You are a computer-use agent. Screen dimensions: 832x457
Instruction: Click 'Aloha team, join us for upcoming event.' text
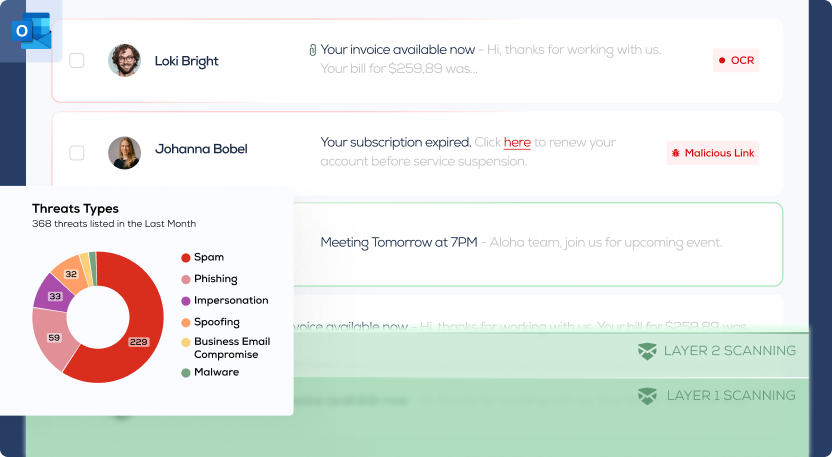605,243
